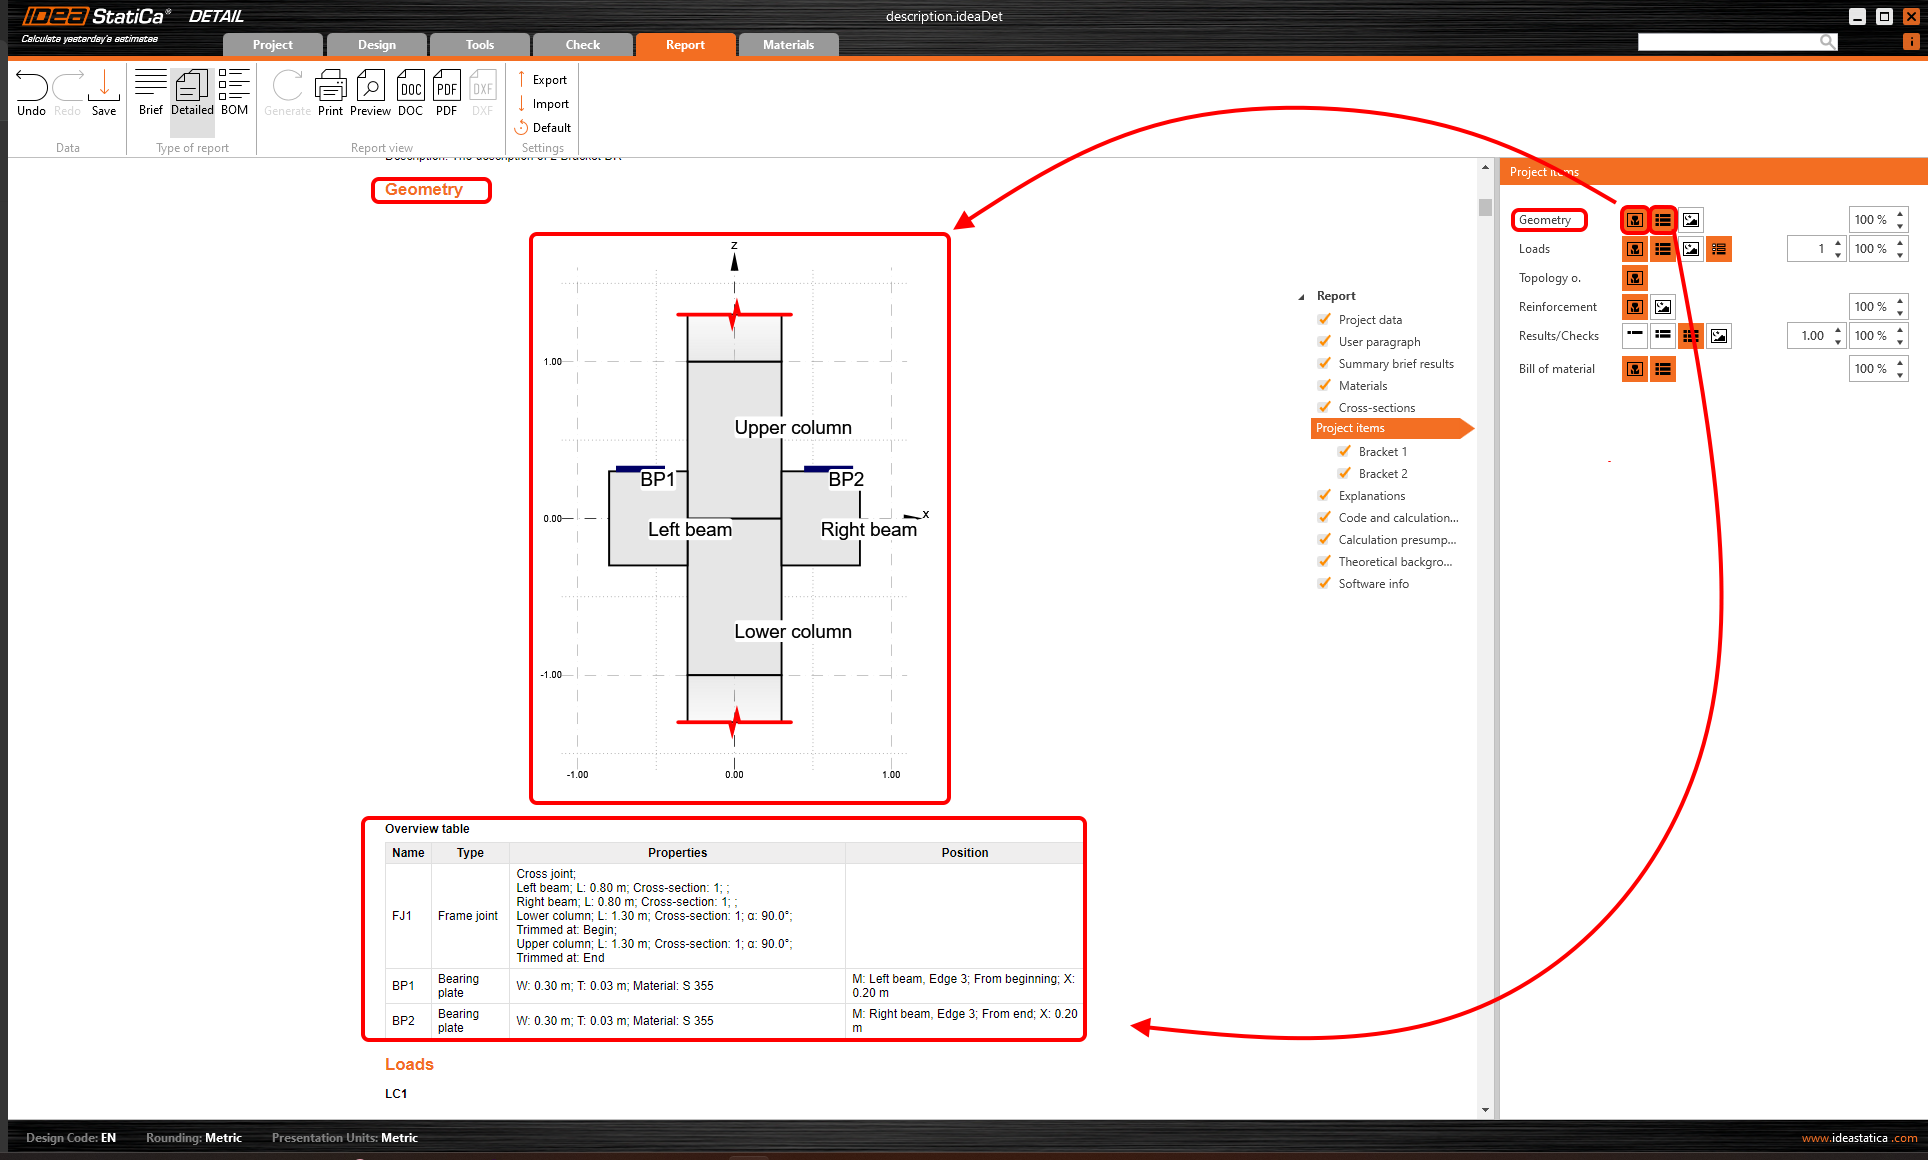Image resolution: width=1928 pixels, height=1160 pixels.
Task: Uncheck the Materials report item
Action: (1325, 385)
